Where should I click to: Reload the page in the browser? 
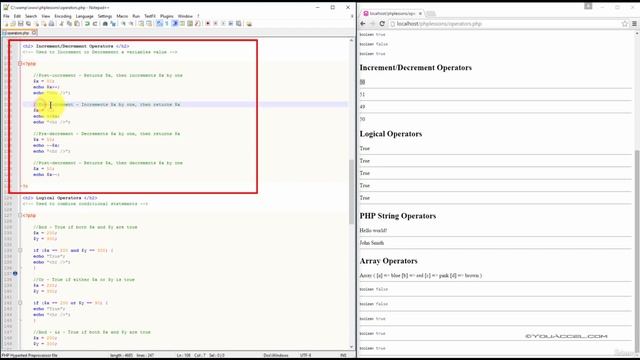[382, 24]
